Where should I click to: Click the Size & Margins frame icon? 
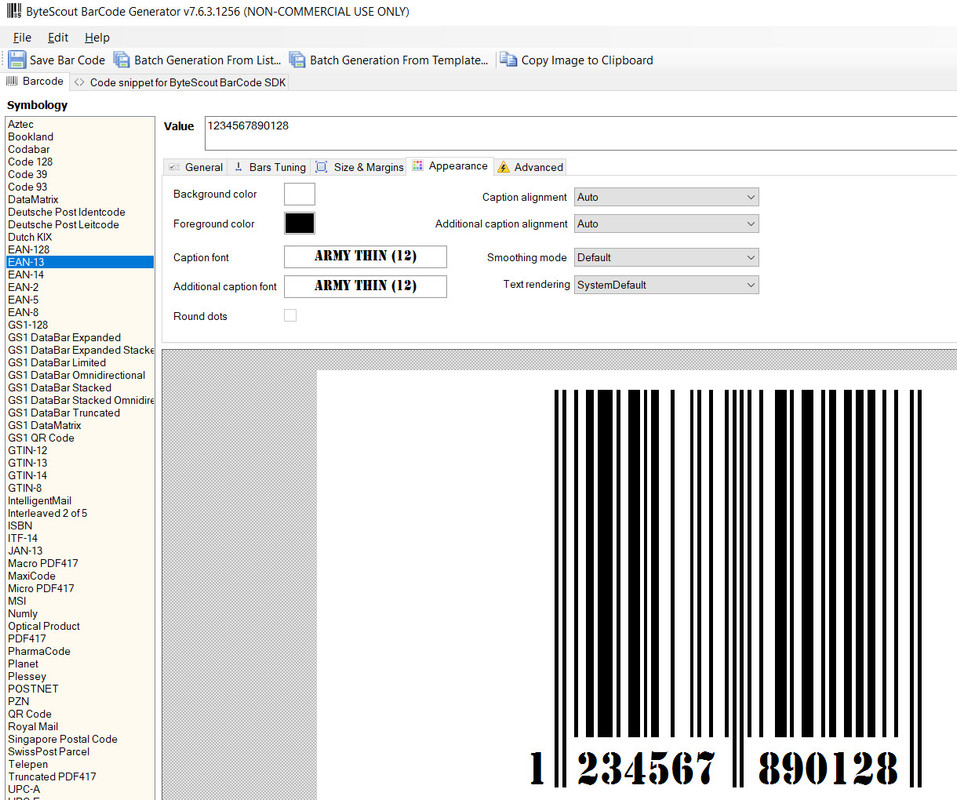(322, 167)
